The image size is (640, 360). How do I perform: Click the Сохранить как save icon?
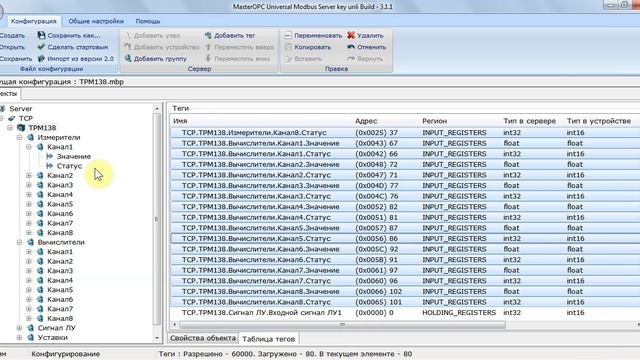(x=41, y=36)
